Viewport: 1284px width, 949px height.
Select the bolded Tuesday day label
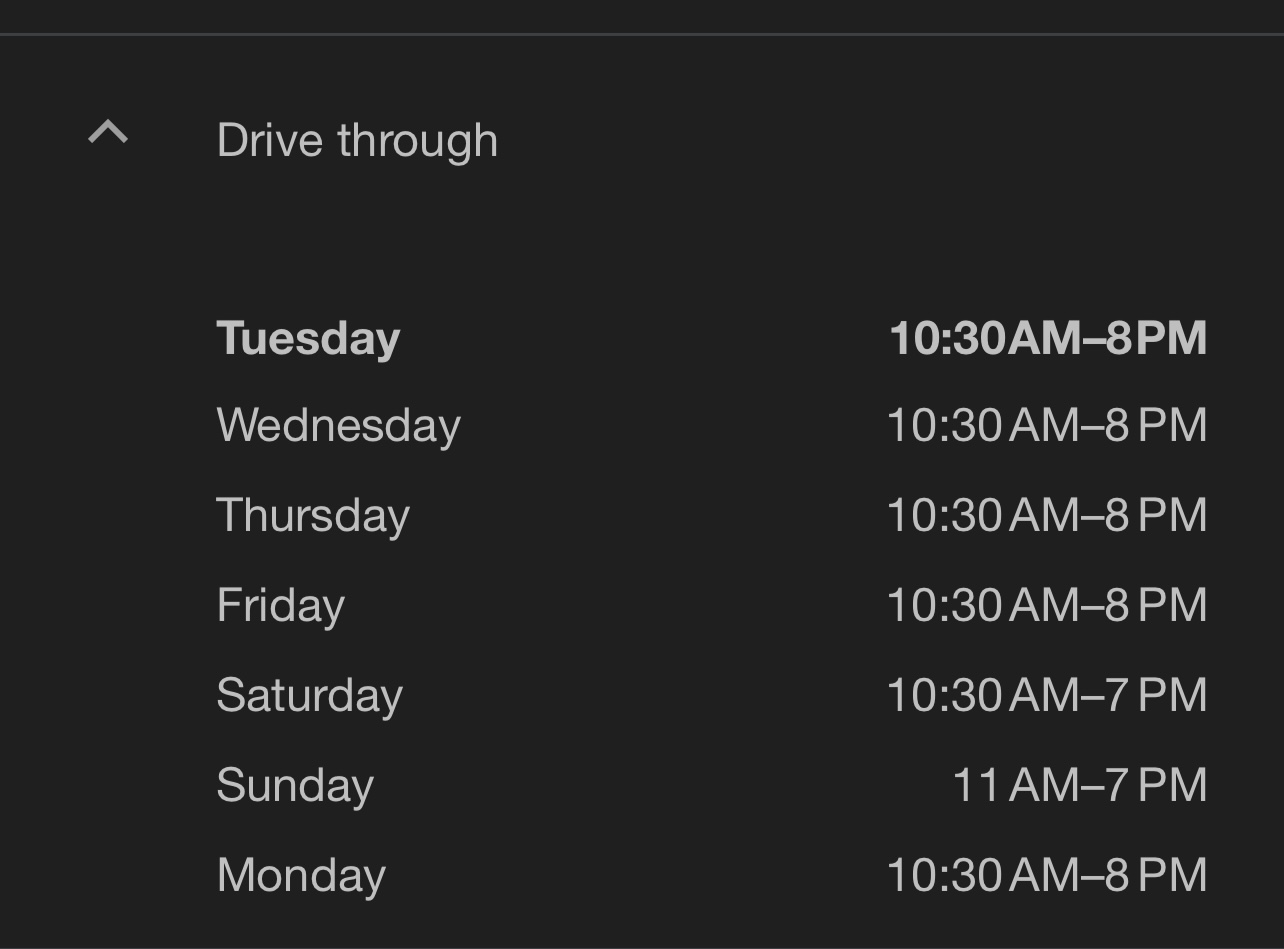coord(308,338)
